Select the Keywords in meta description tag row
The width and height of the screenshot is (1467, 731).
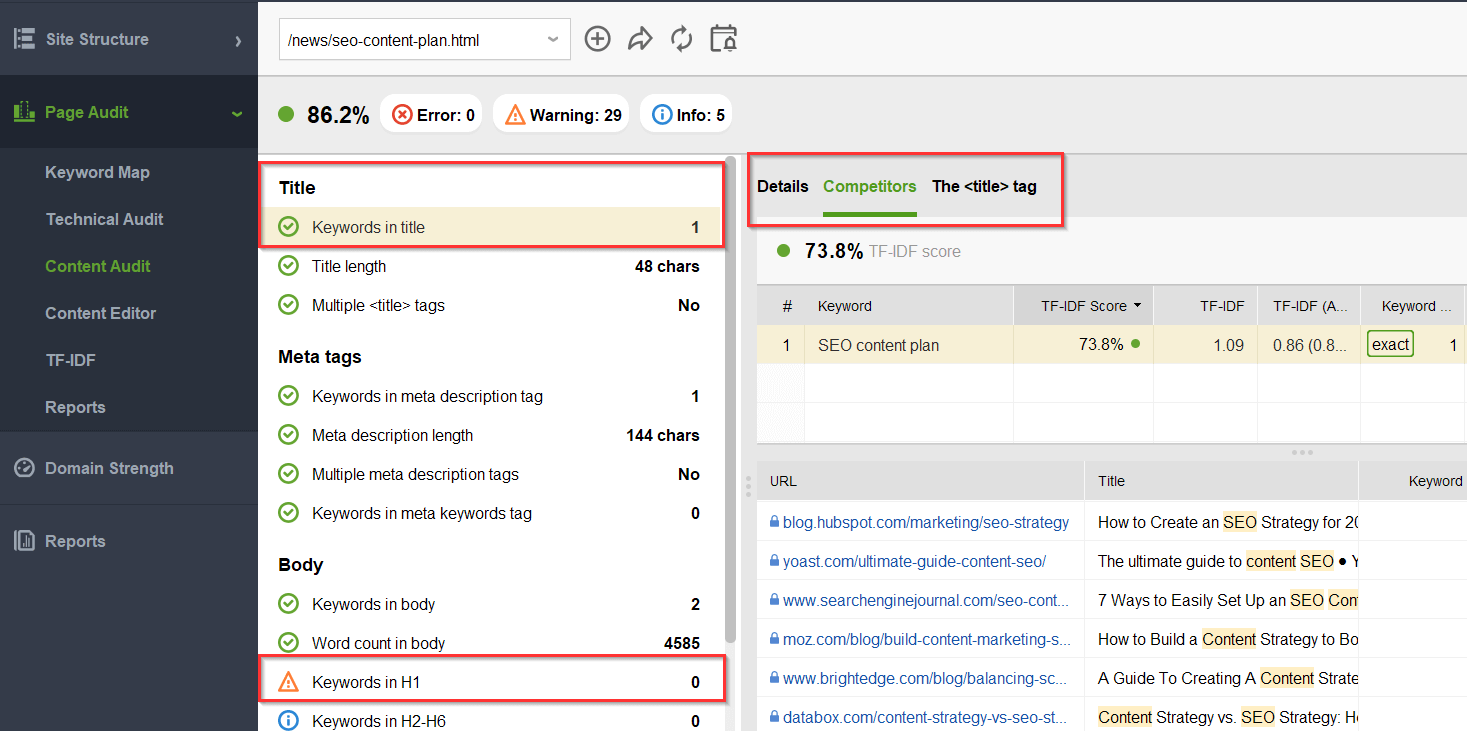(490, 396)
